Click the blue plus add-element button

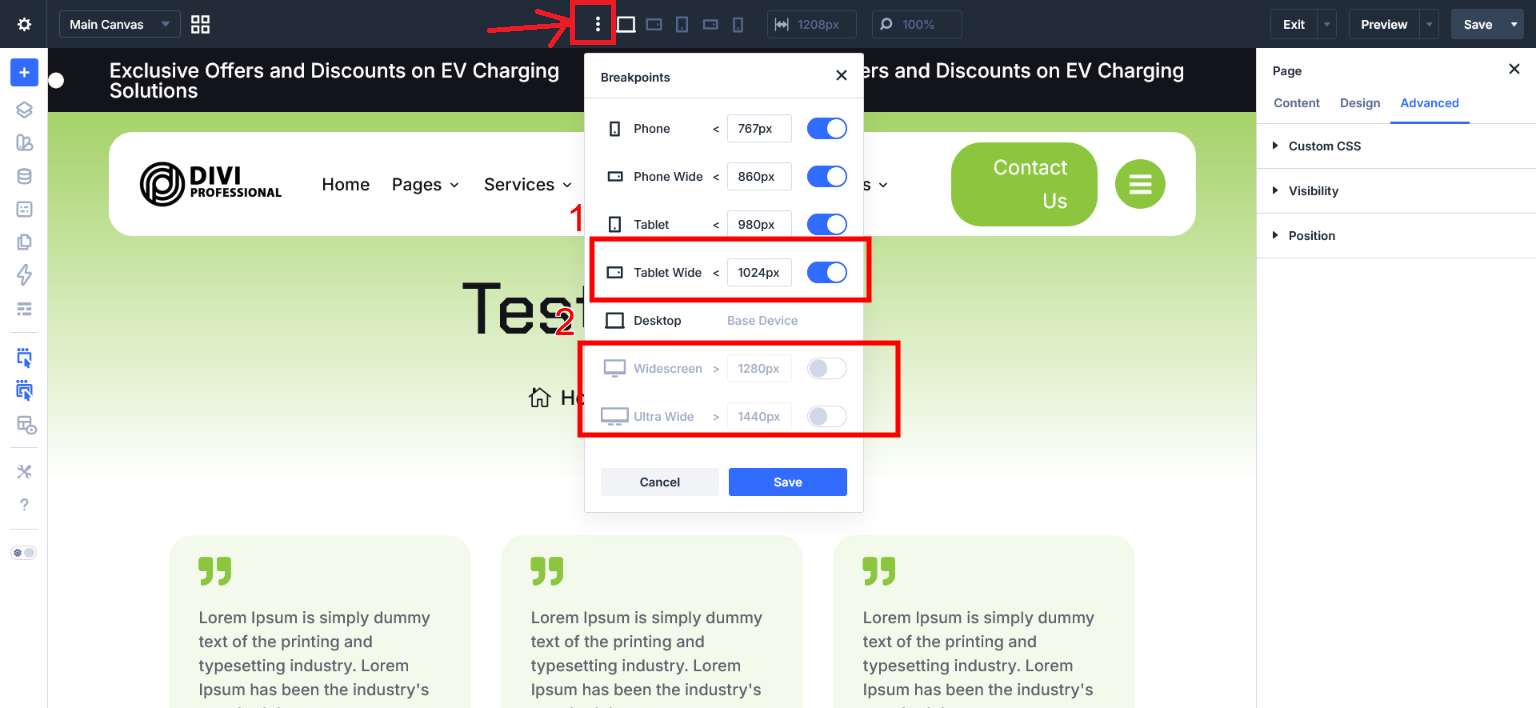24,73
